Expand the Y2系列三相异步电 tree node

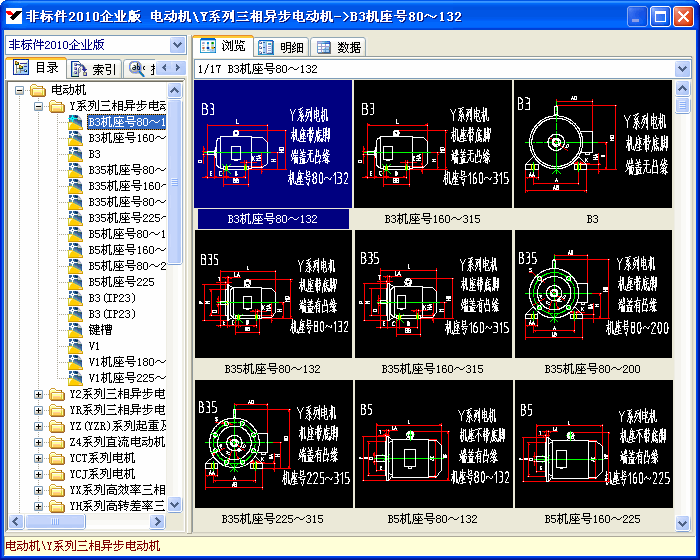[39, 394]
